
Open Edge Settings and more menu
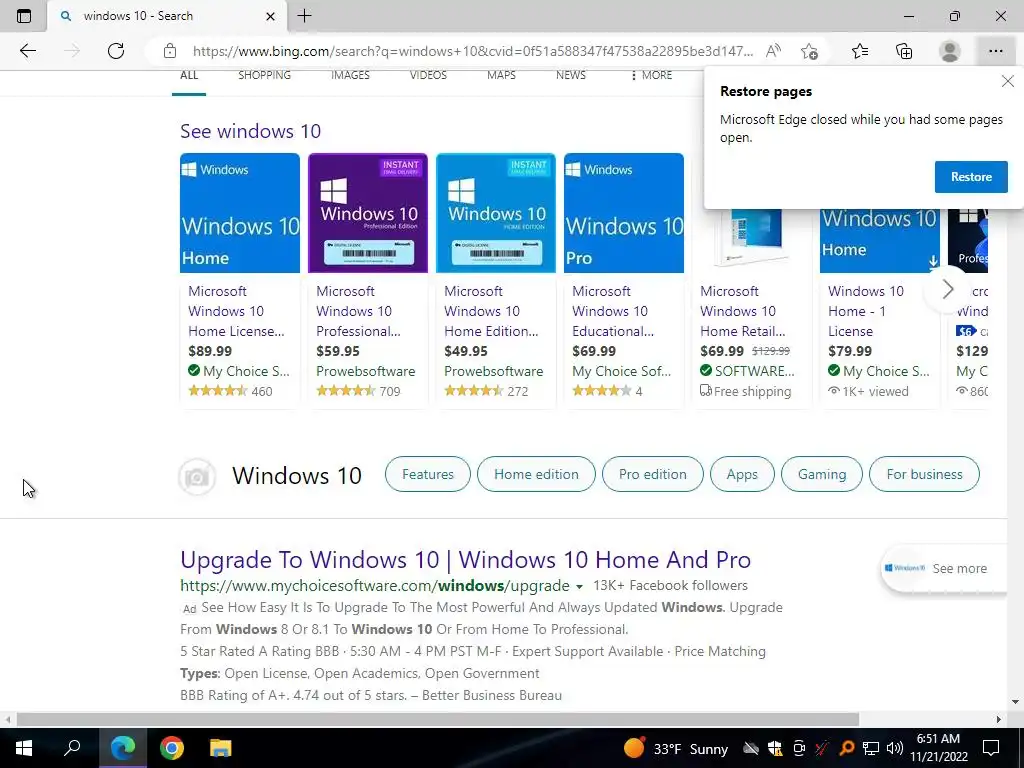995,51
